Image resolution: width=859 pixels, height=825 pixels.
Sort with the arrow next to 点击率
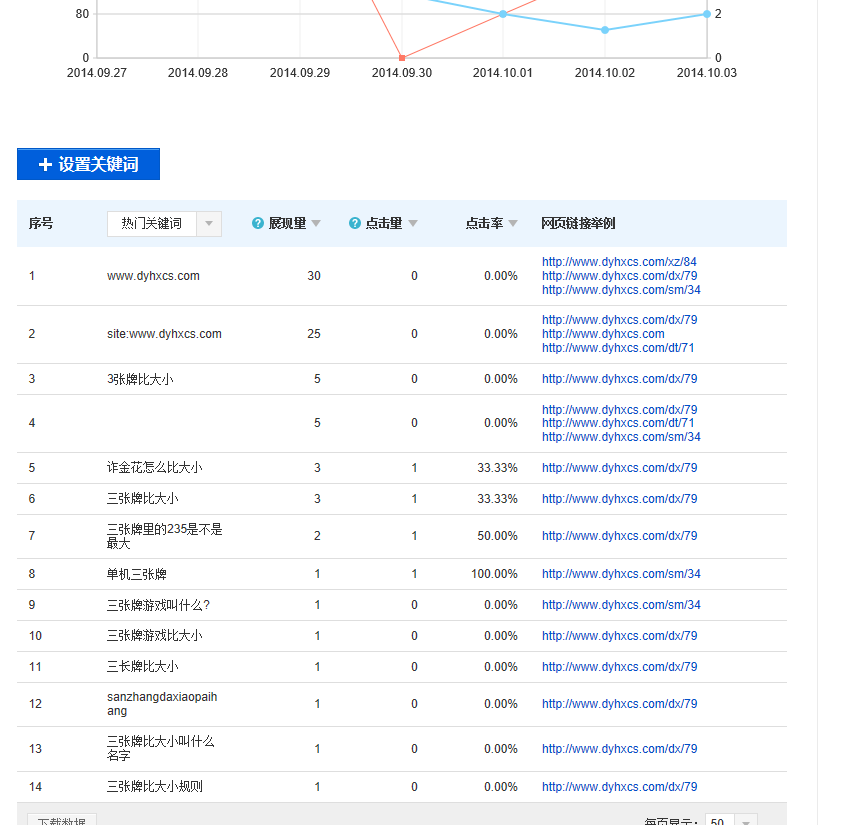click(513, 224)
